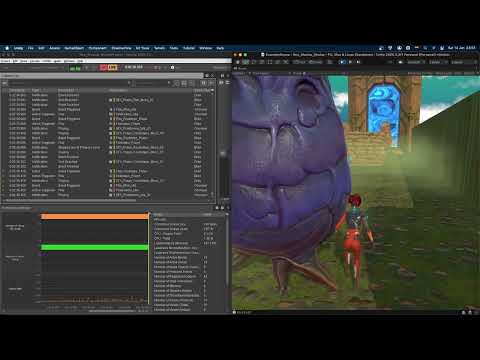Open the Component menu
The height and width of the screenshot is (360, 480).
[x=97, y=48]
